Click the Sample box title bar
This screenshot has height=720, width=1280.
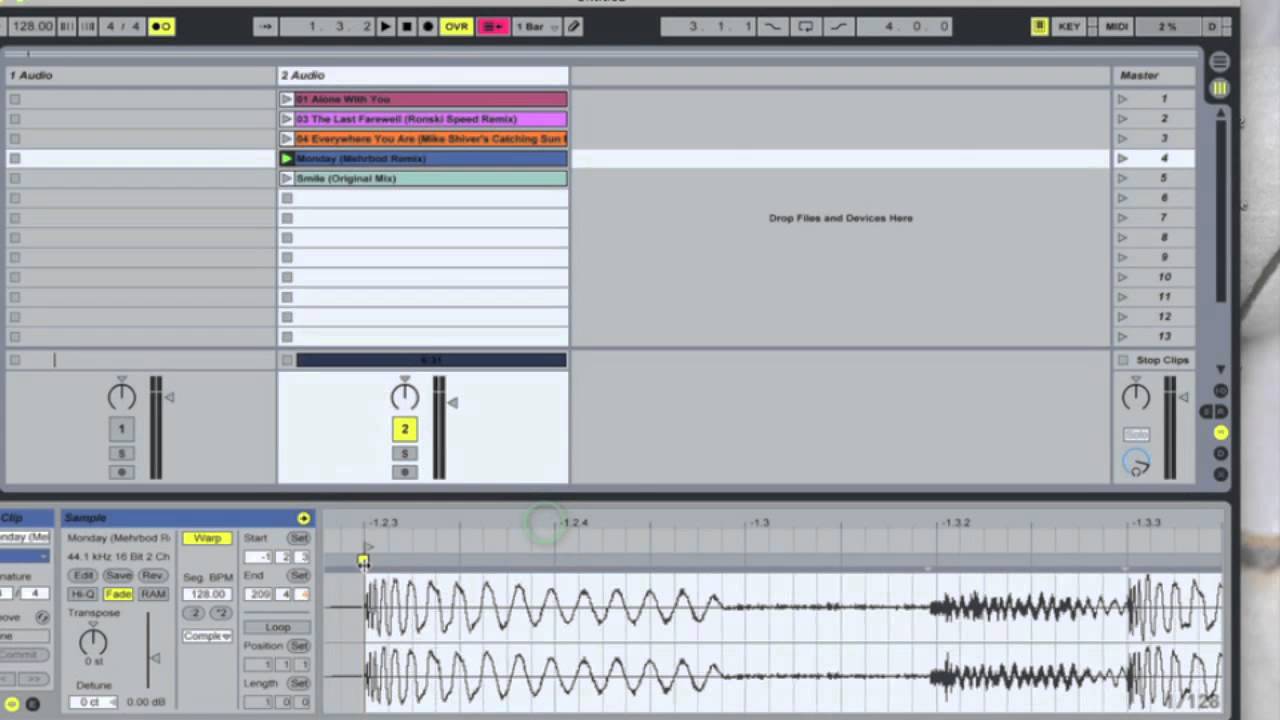pyautogui.click(x=188, y=518)
